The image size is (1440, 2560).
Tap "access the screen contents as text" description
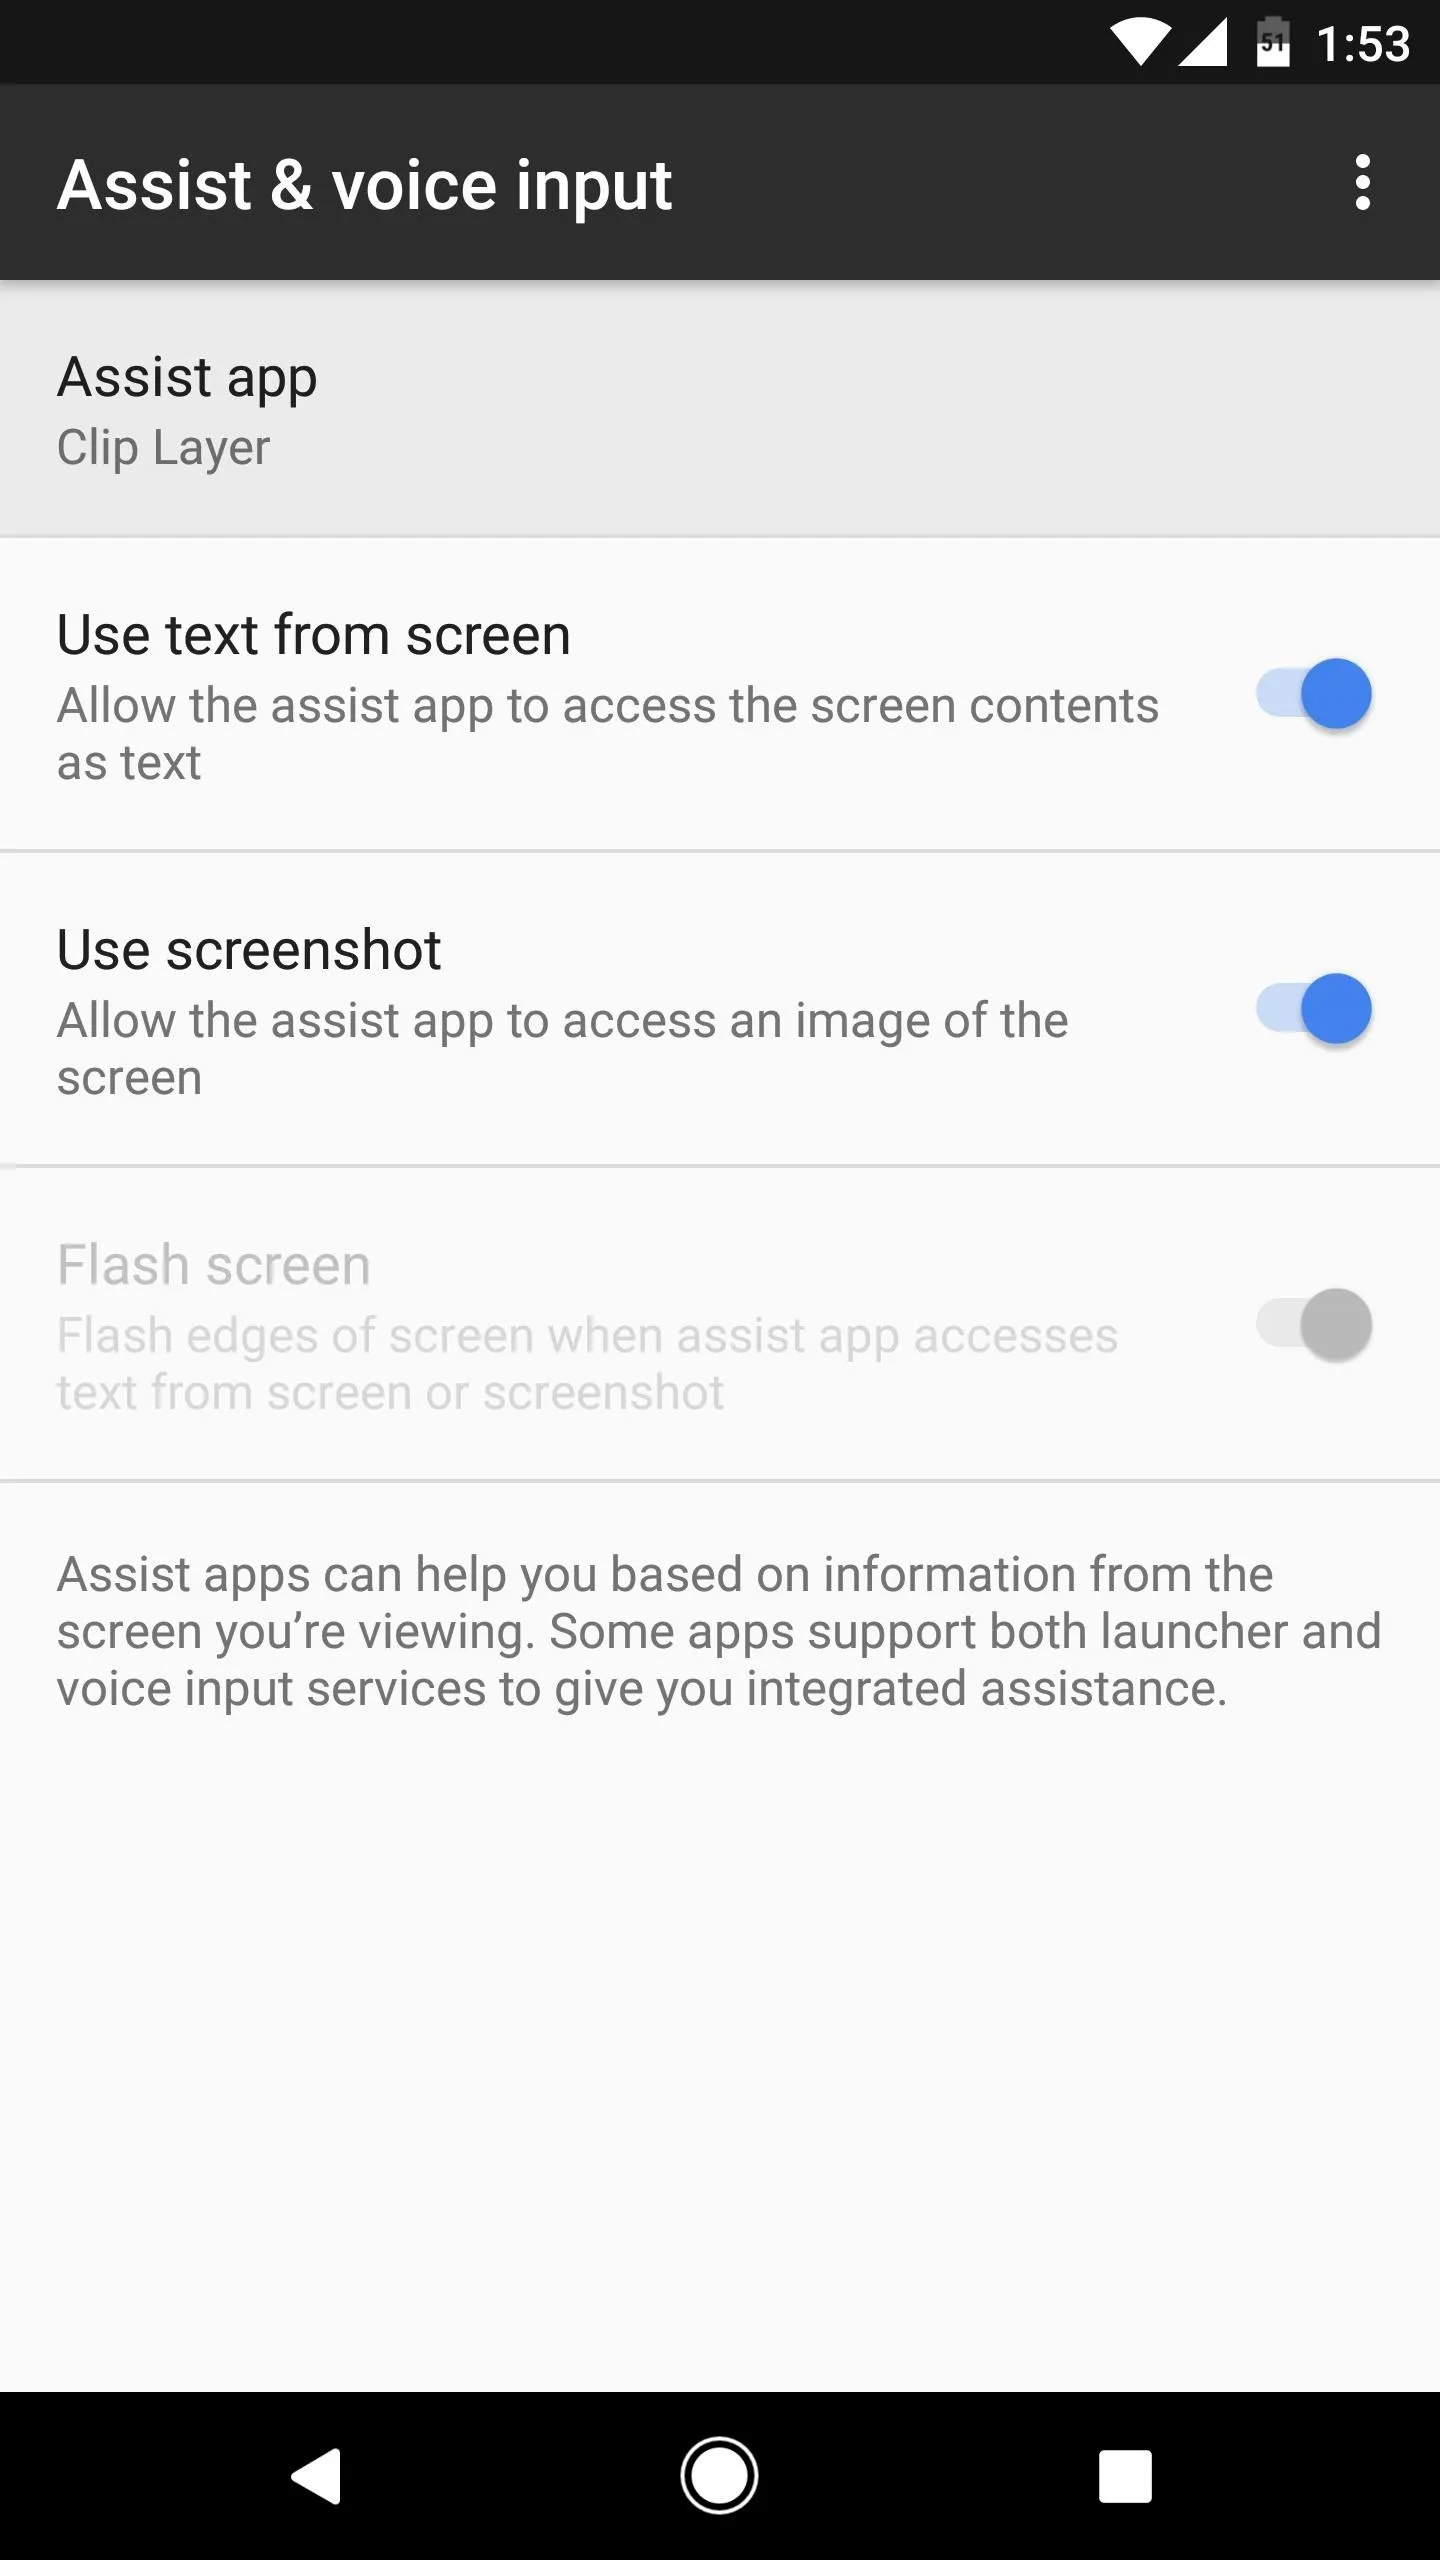click(x=608, y=734)
